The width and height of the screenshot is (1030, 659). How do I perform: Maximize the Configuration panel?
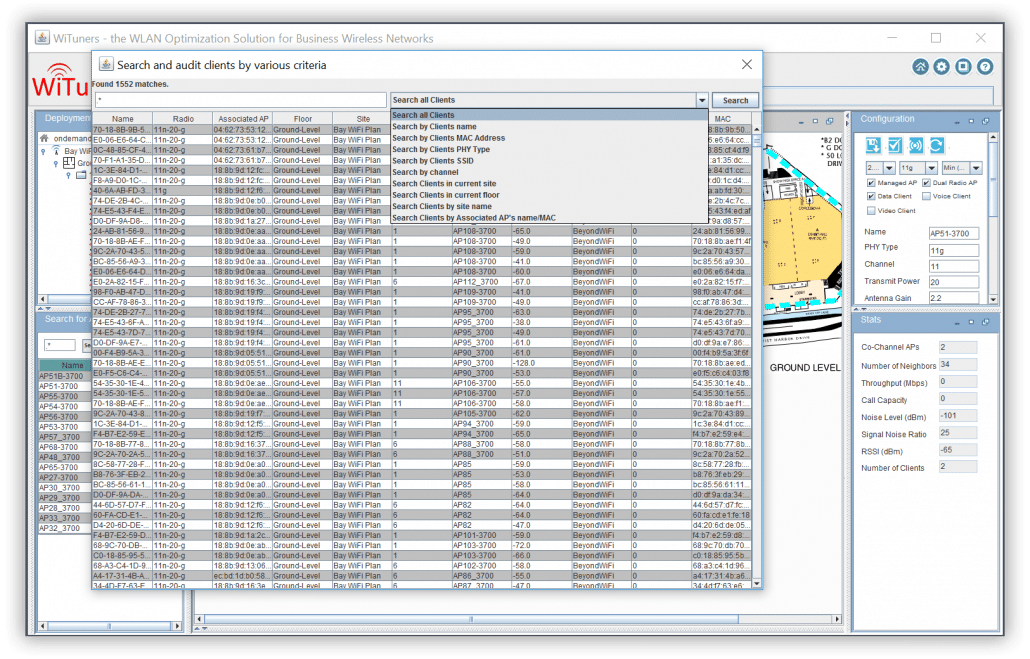[972, 121]
